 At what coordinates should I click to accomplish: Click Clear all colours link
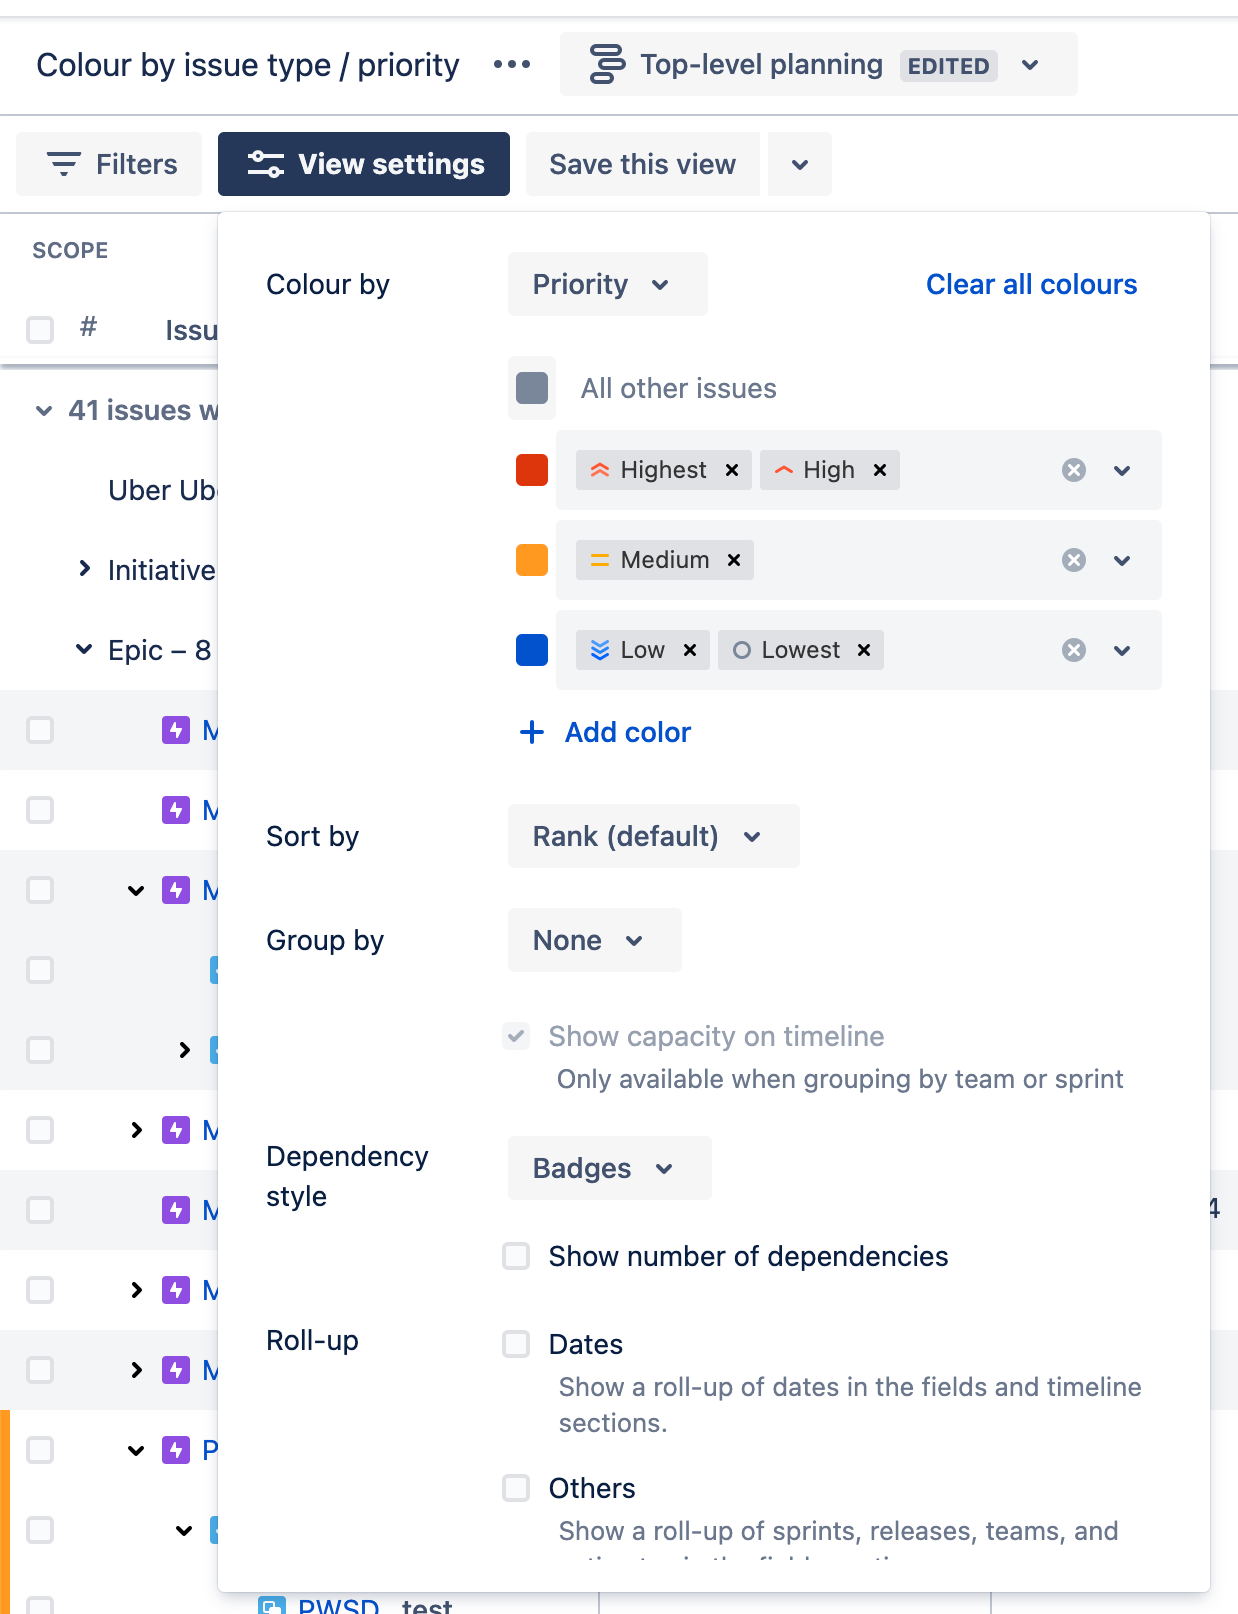(1032, 284)
